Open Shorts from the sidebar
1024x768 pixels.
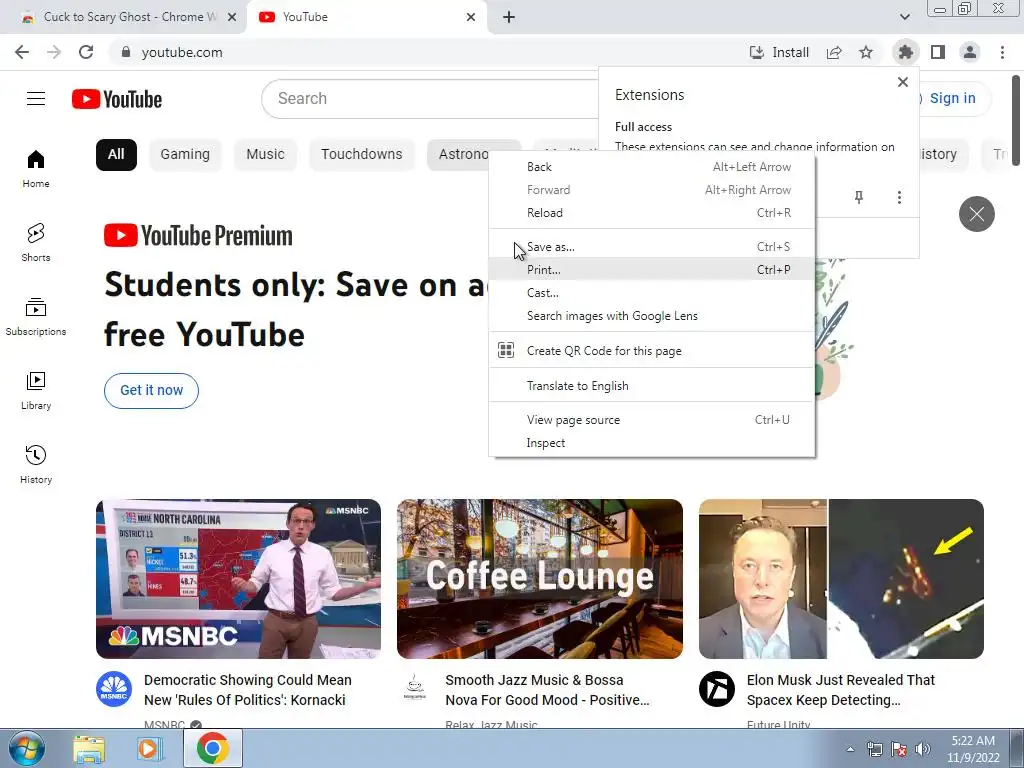pos(36,243)
